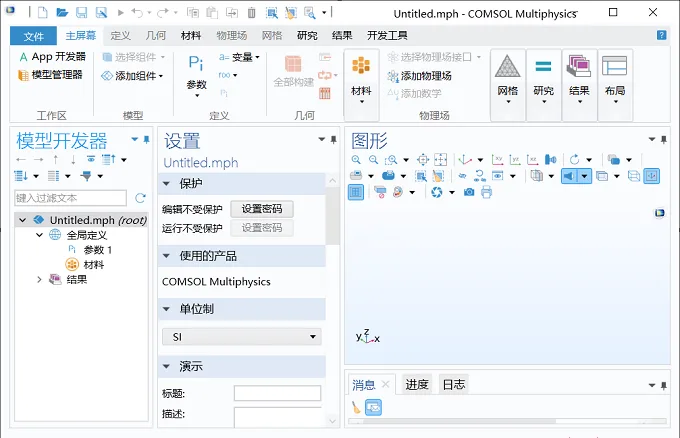Take an image snapshot with camera icon
Viewport: 680px width, 438px height.
coord(469,192)
